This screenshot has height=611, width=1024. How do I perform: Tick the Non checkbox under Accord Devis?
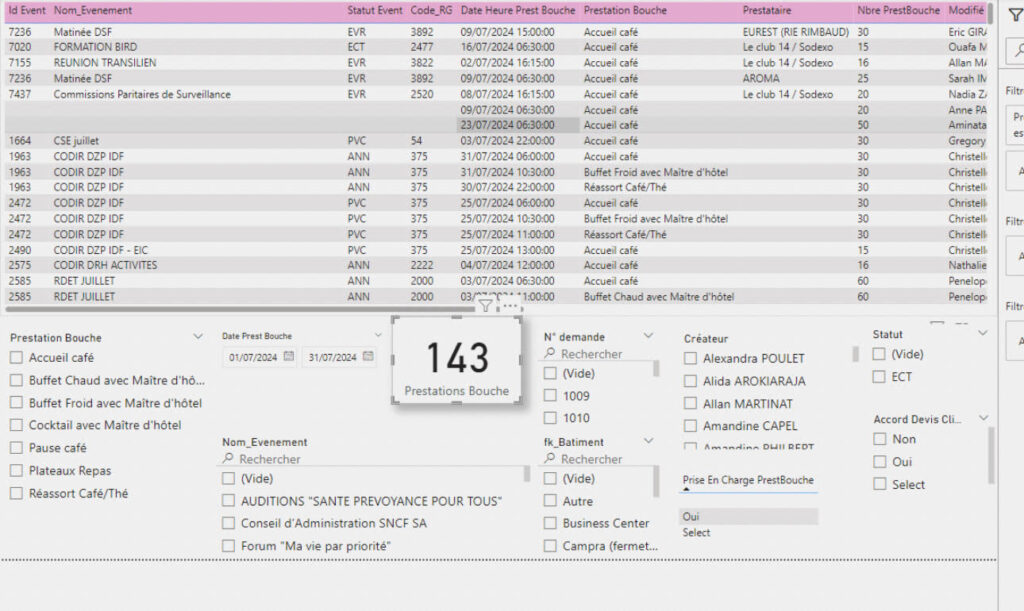coord(880,439)
